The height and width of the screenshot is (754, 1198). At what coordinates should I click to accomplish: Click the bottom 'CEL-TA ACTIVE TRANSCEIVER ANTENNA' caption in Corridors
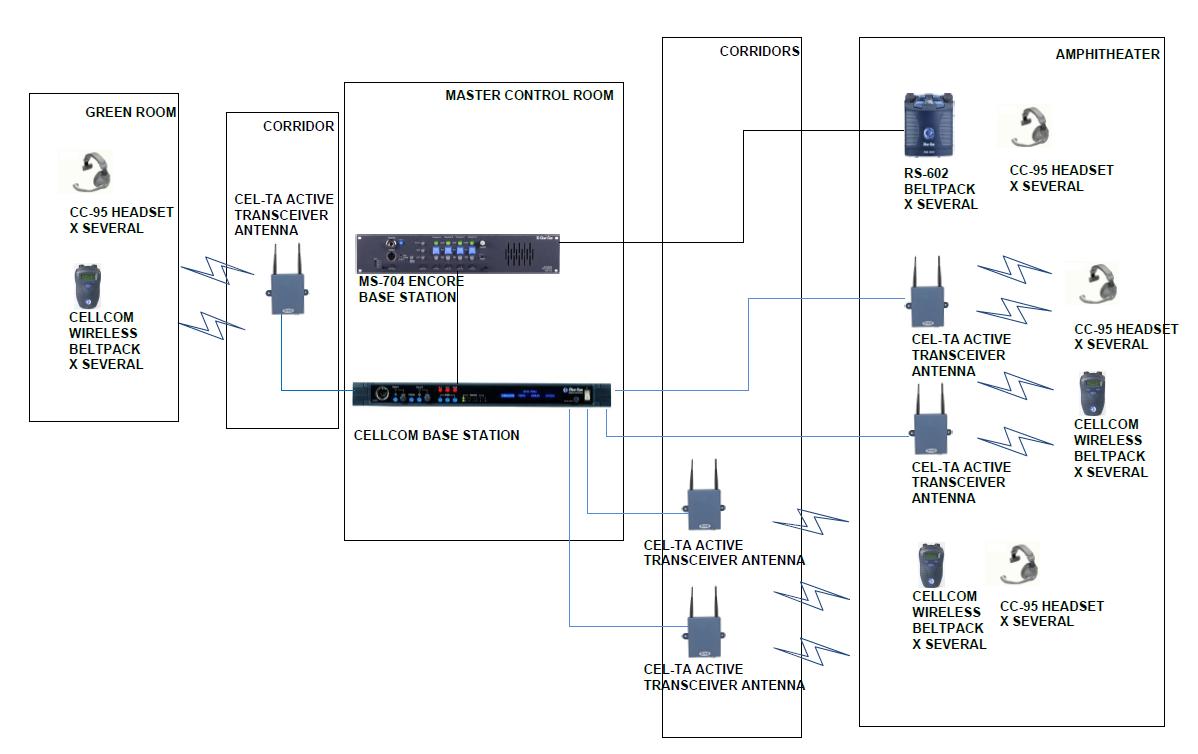tap(724, 677)
